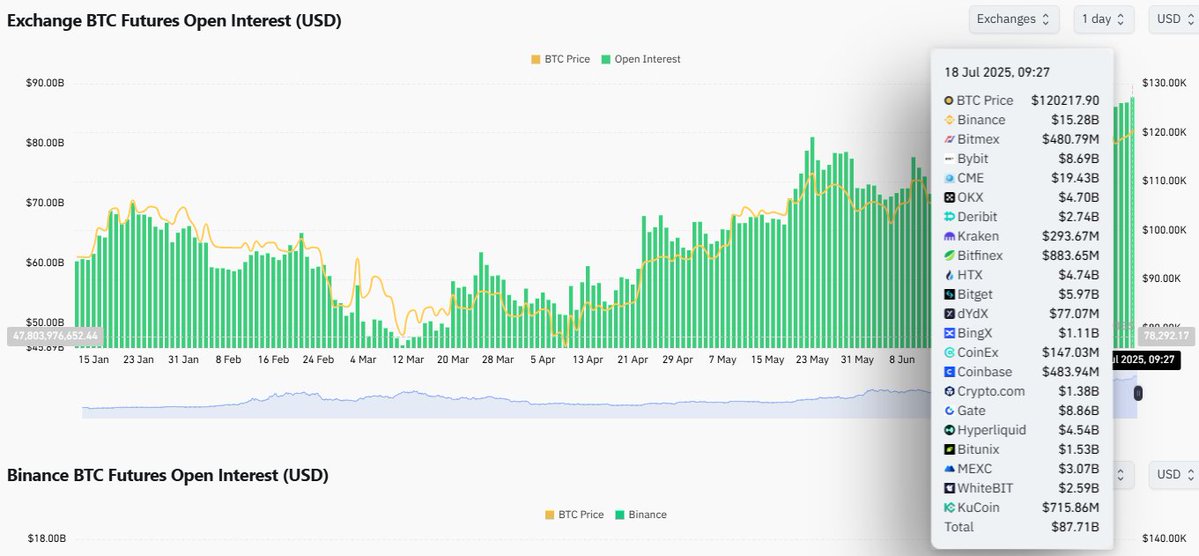This screenshot has height=556, width=1199.
Task: Click the CoinEx logo in the tooltip
Action: 949,353
